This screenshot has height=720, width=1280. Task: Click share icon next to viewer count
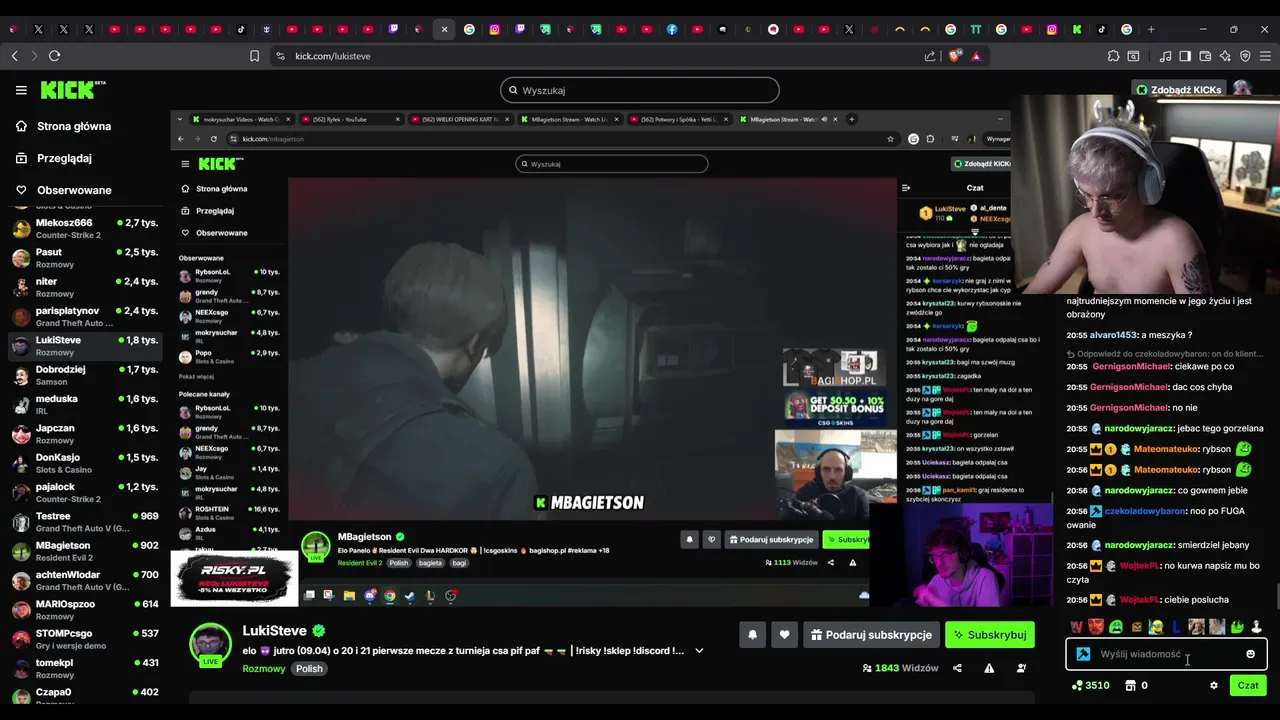pyautogui.click(x=957, y=668)
